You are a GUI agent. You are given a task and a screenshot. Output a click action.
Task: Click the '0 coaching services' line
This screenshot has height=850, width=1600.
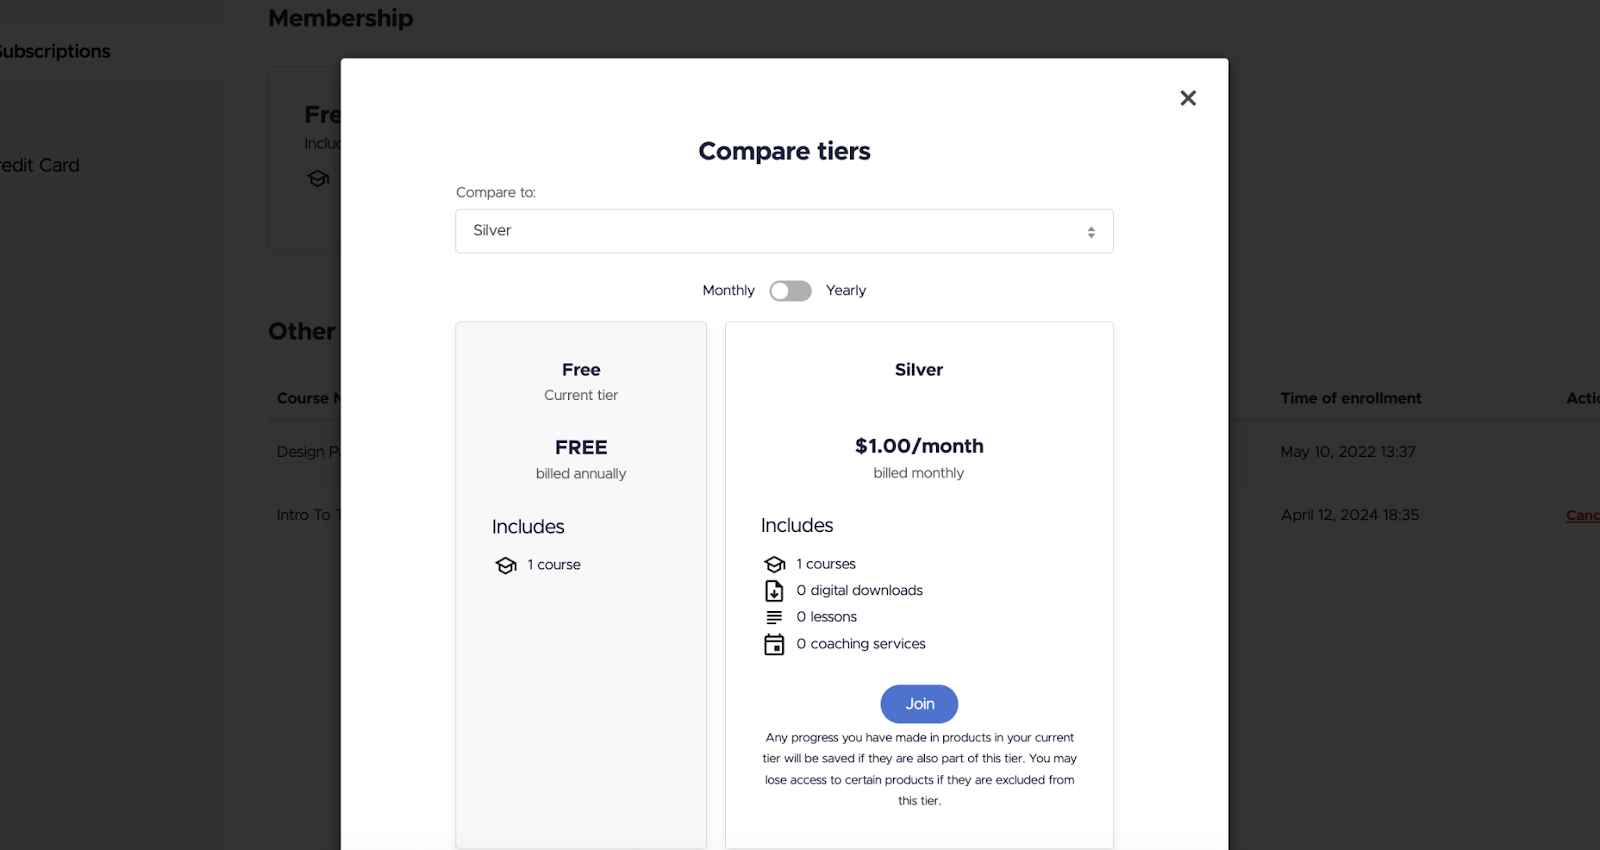[861, 644]
